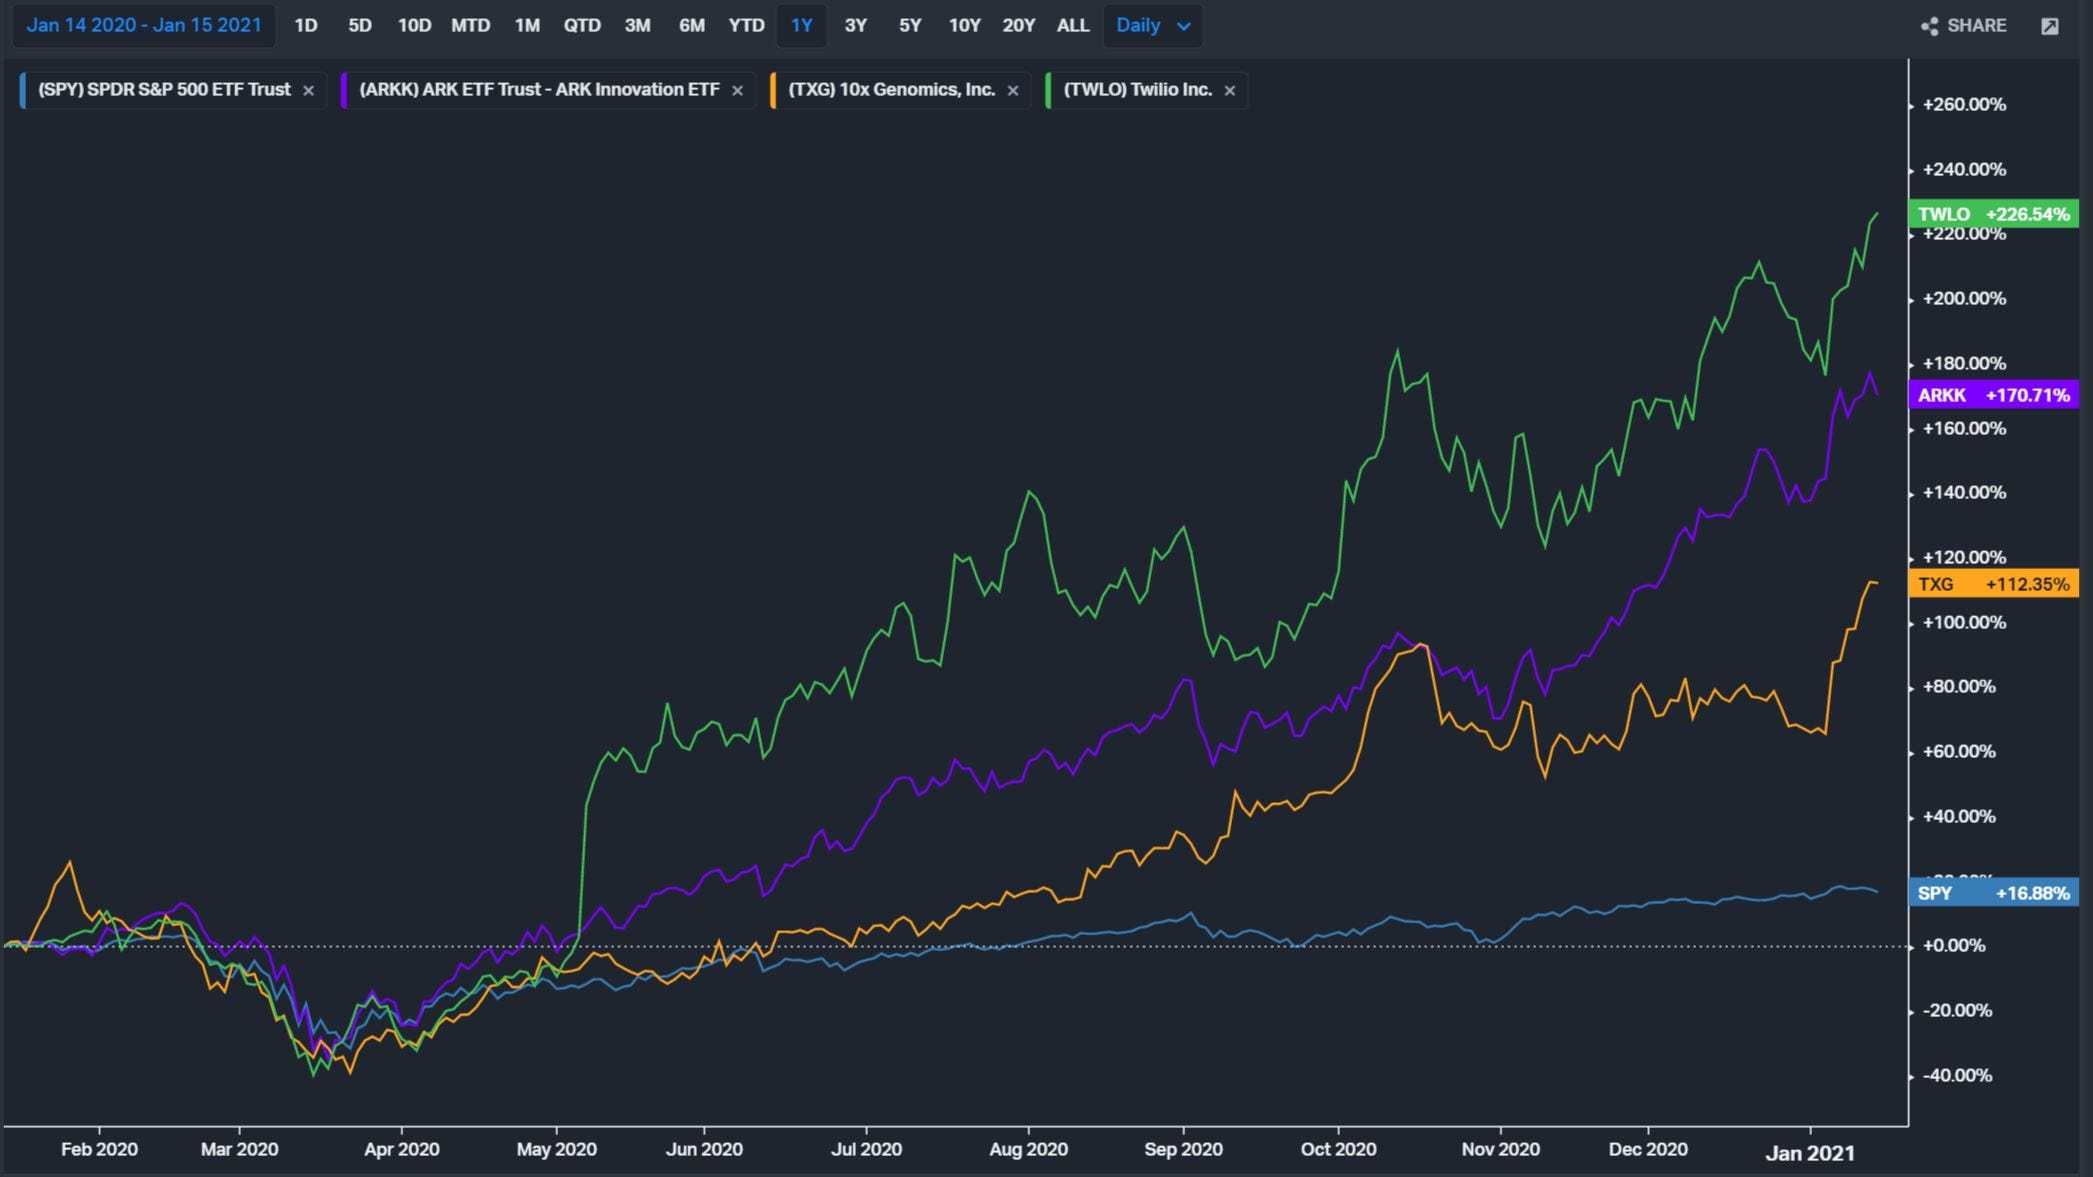Click the TXG 10x Genomics legend label
2093x1177 pixels.
891,90
